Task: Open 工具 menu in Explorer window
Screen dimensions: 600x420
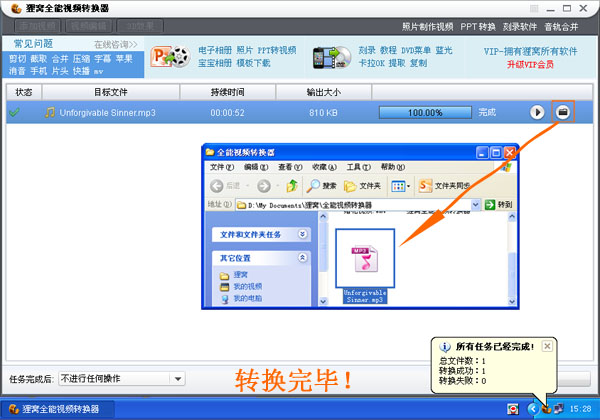Action: (x=359, y=167)
